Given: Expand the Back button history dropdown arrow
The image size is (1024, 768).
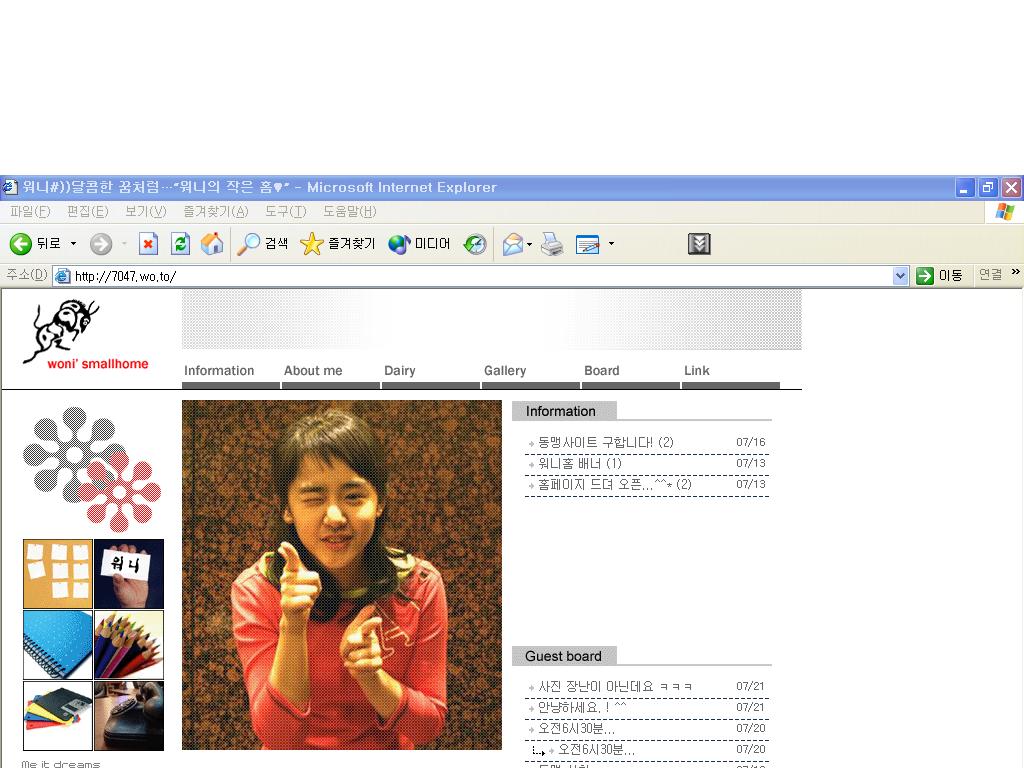Looking at the screenshot, I should pos(73,244).
